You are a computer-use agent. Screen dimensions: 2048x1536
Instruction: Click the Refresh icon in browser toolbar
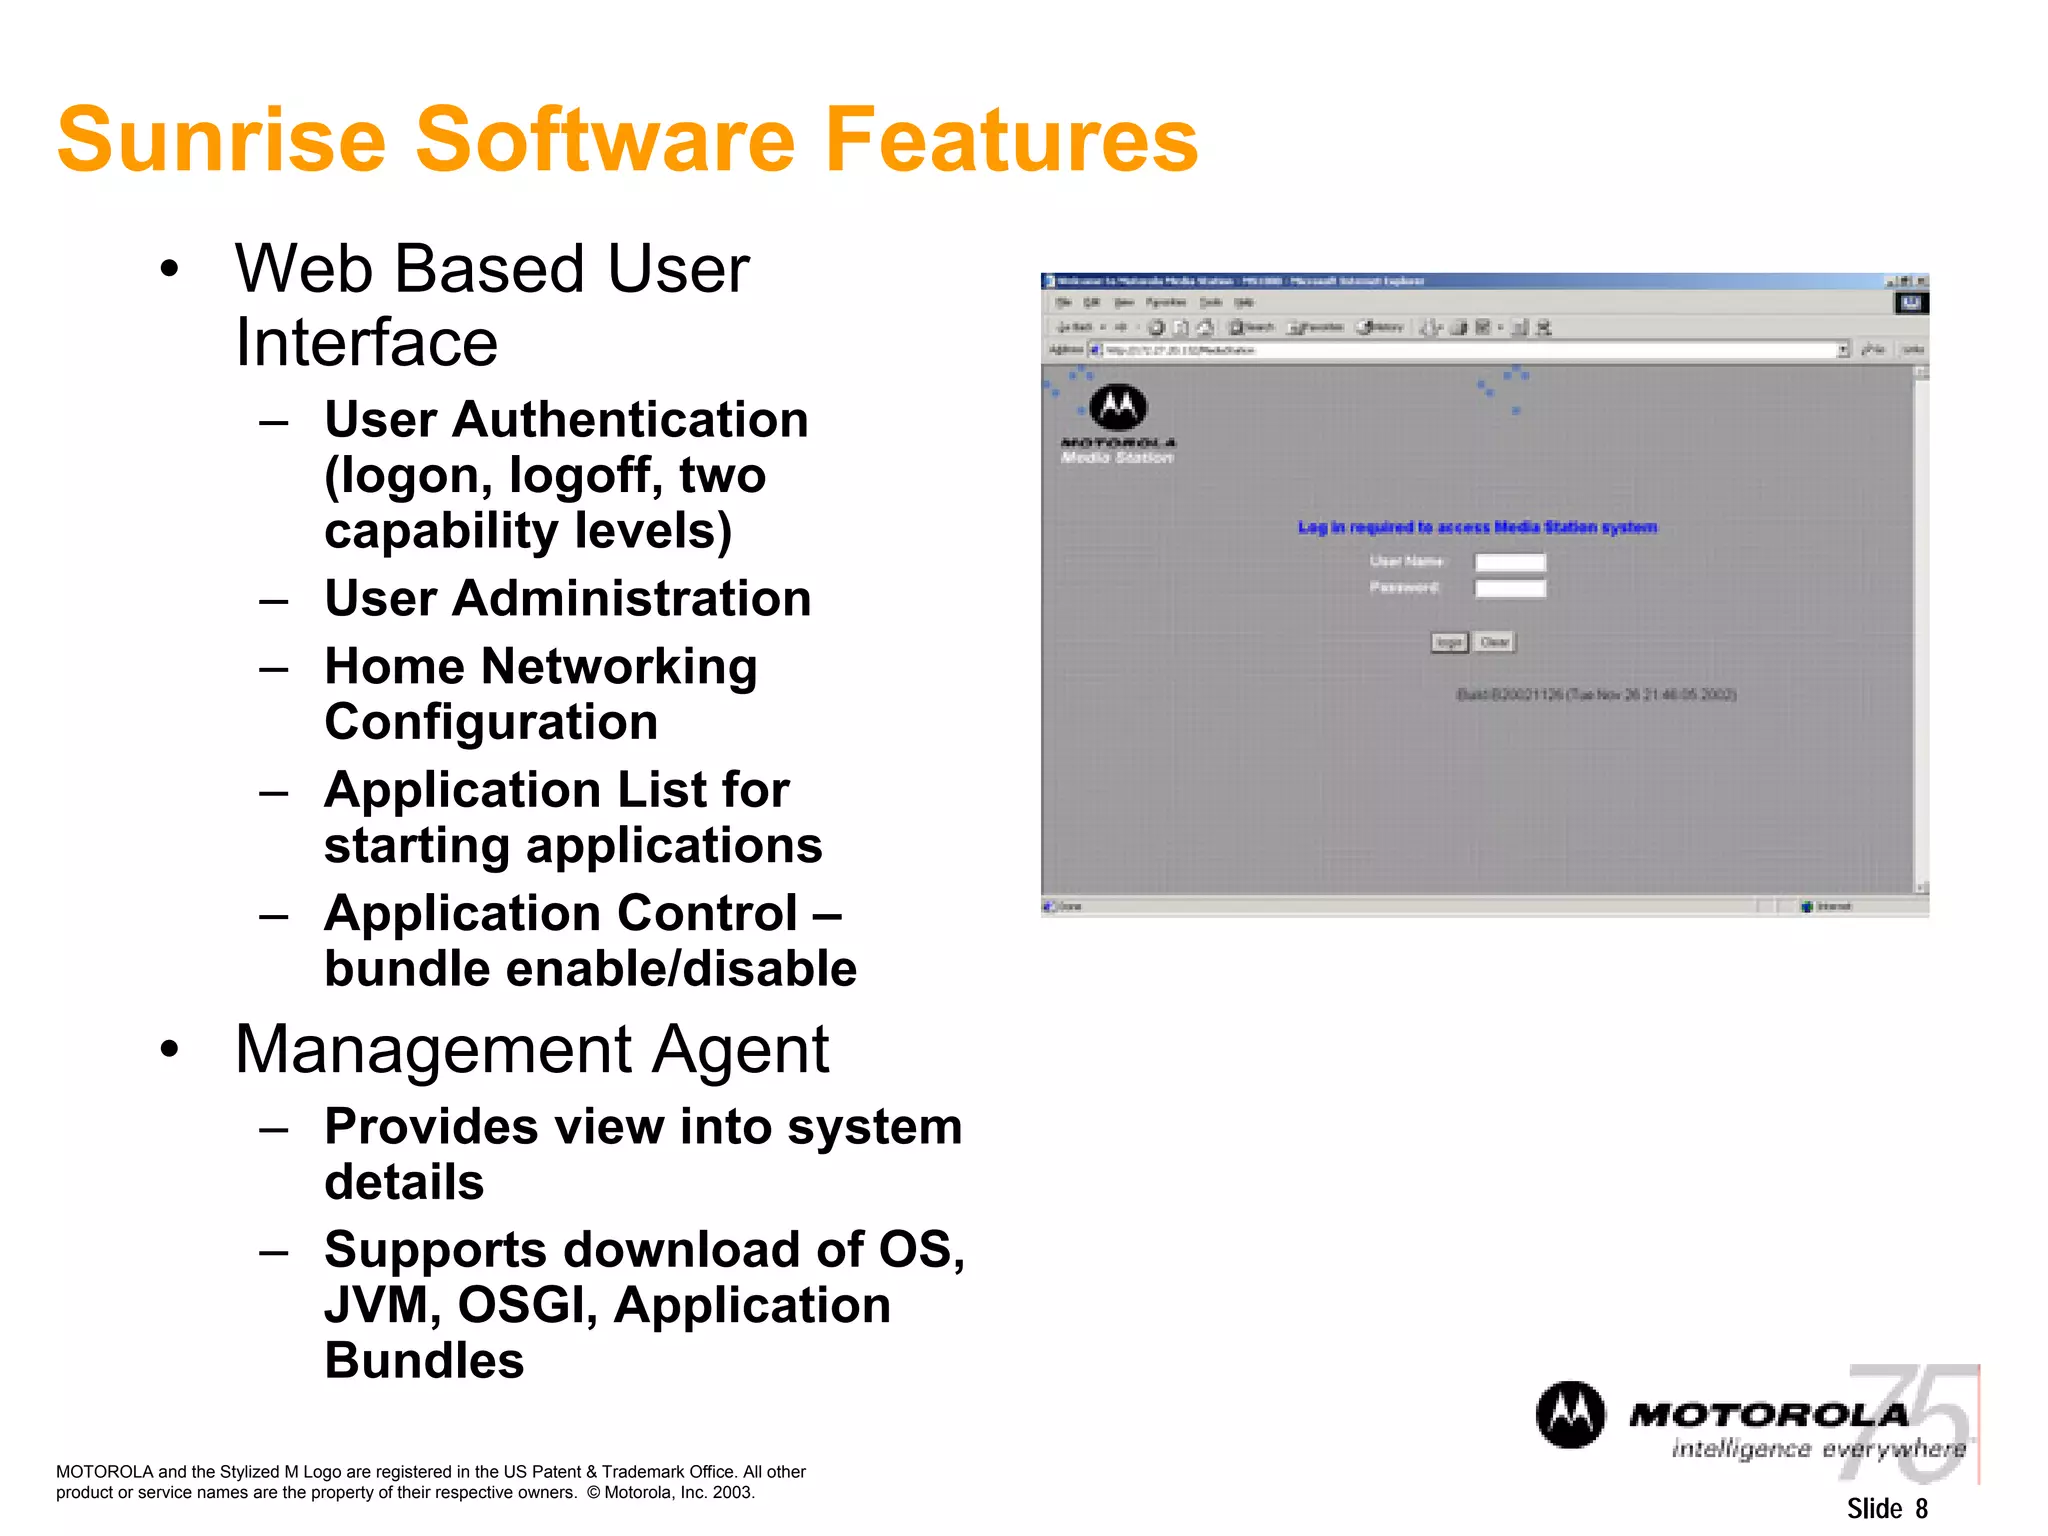click(x=1180, y=327)
